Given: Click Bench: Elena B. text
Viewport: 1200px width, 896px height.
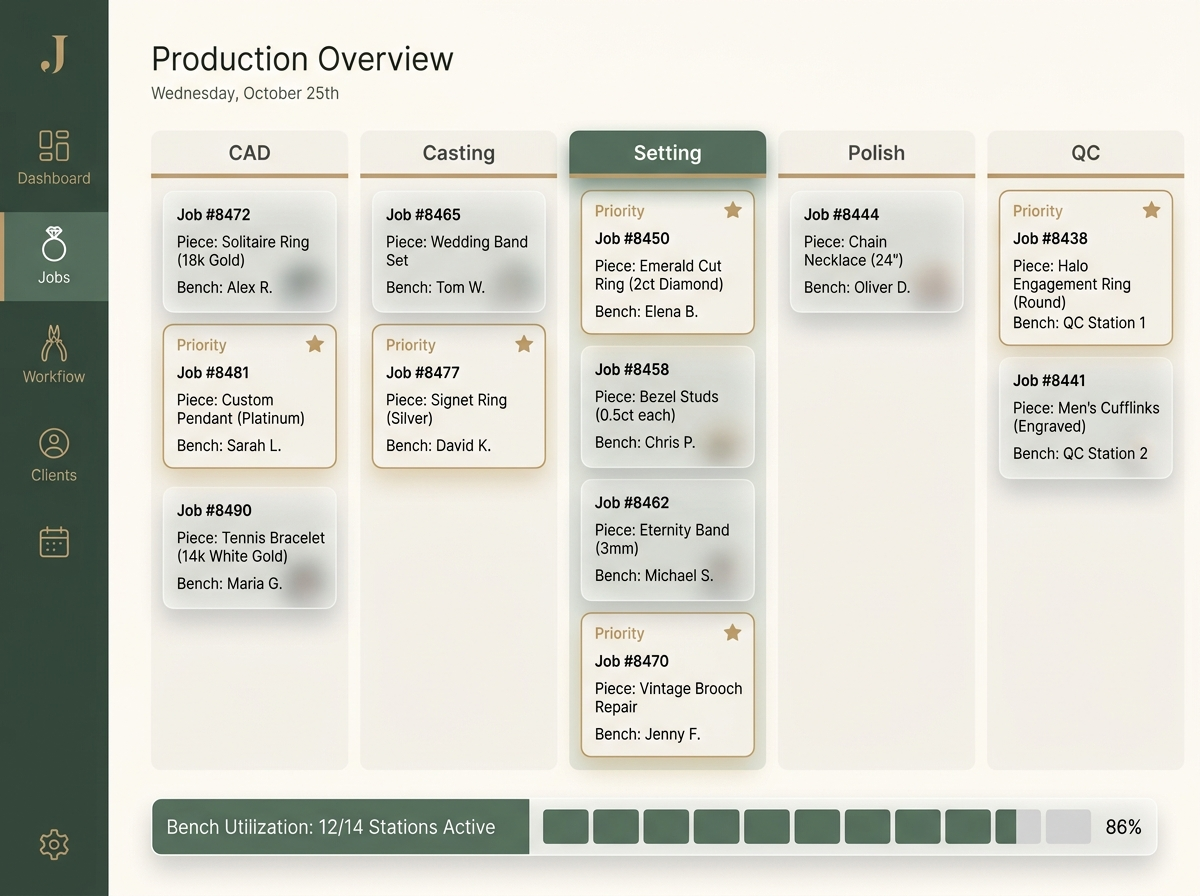Looking at the screenshot, I should coord(647,311).
